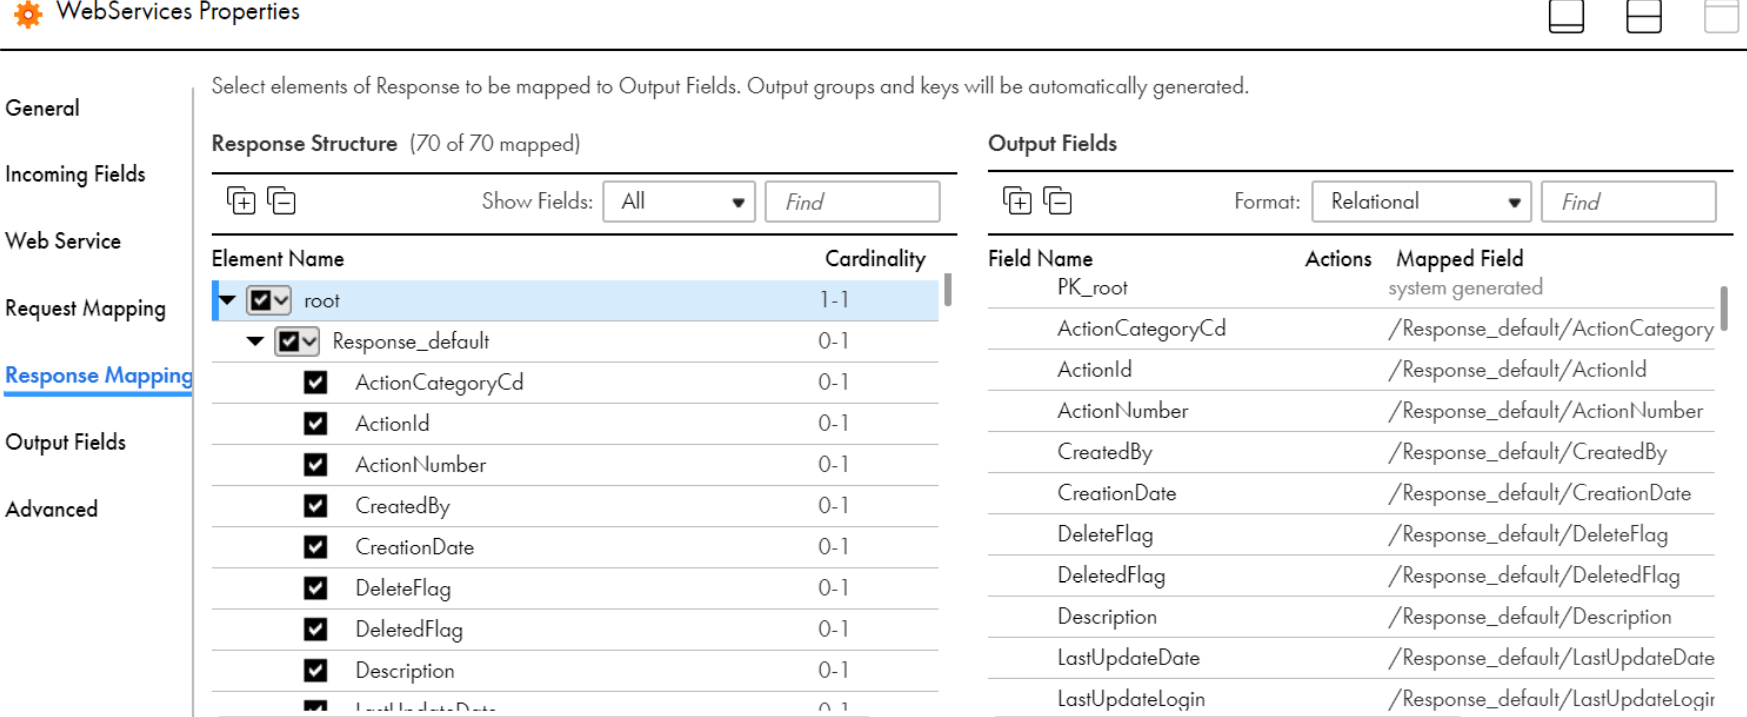Uncheck the ActionCategoryCd element
The width and height of the screenshot is (1747, 717).
click(x=316, y=382)
